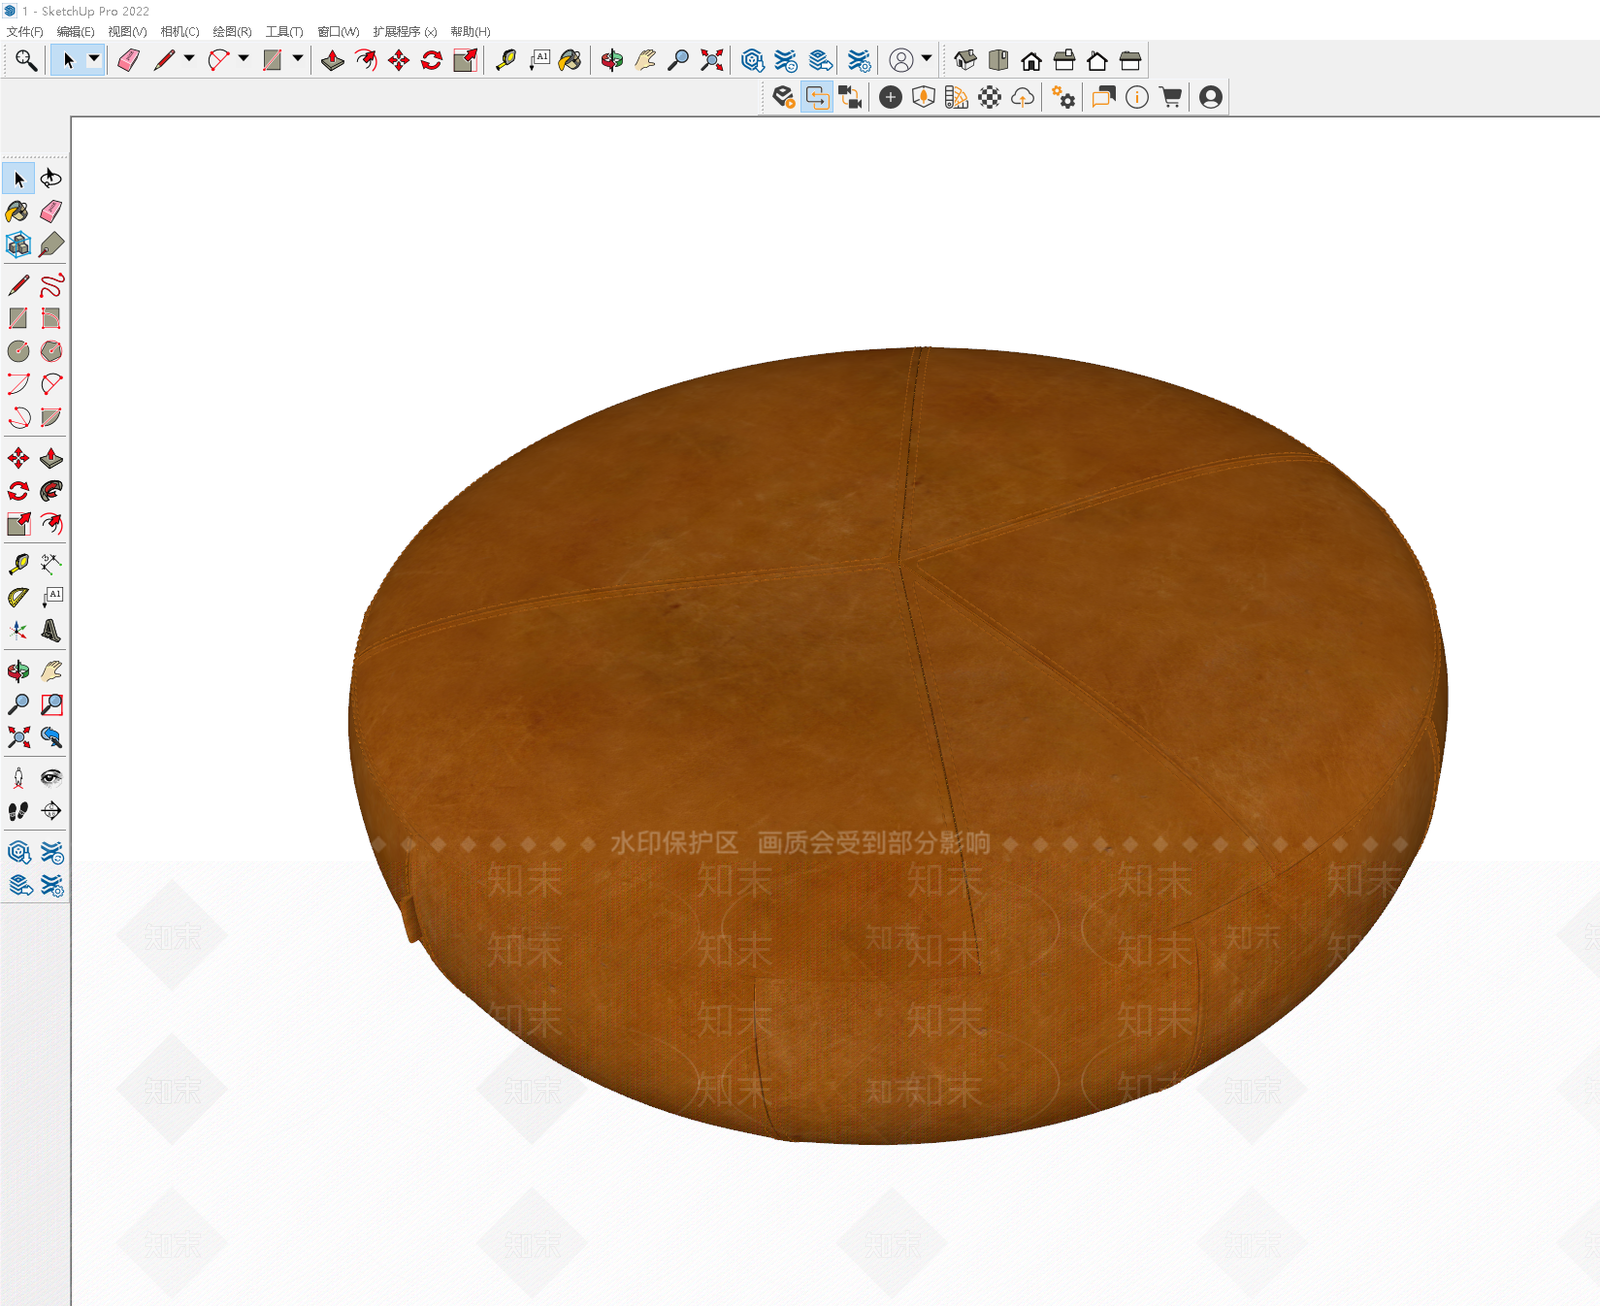This screenshot has height=1306, width=1600.
Task: Toggle Enscape Synchronize Views camera button
Action: (x=850, y=98)
